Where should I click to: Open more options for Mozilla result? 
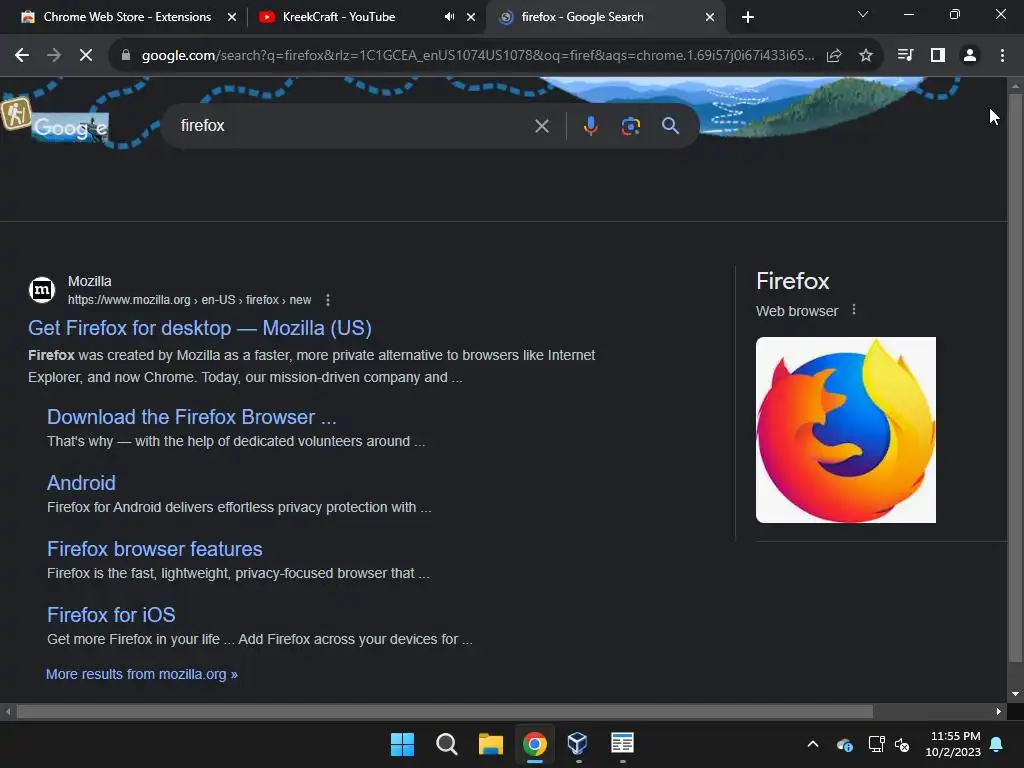click(328, 300)
